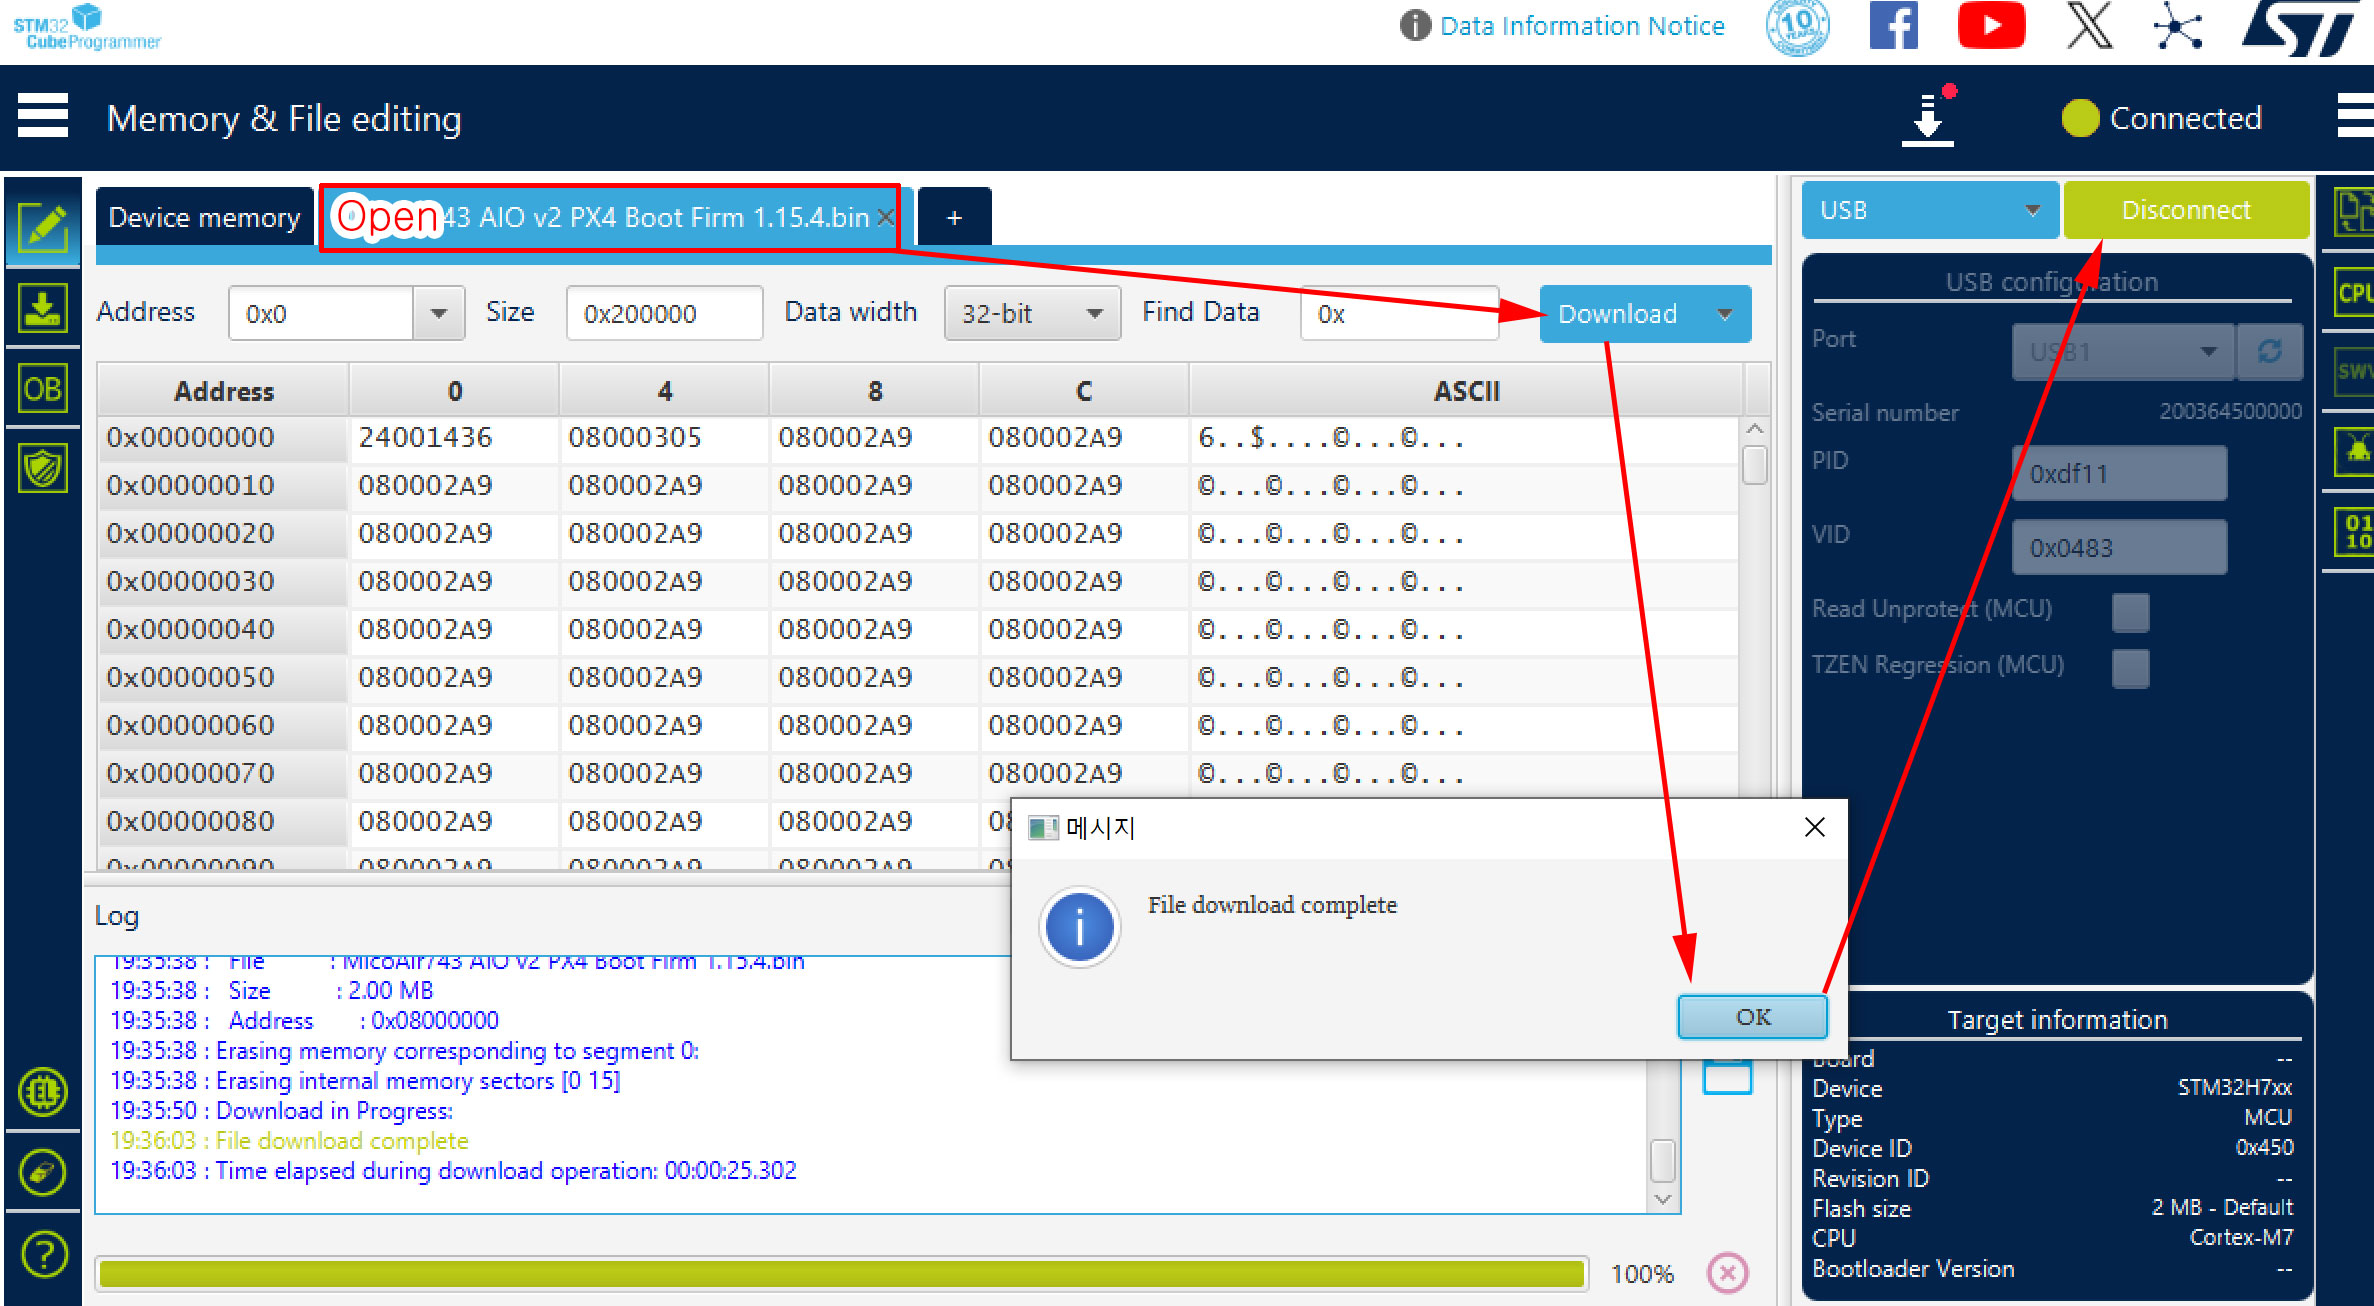Open the Option Bytes (OB) panel

click(42, 388)
